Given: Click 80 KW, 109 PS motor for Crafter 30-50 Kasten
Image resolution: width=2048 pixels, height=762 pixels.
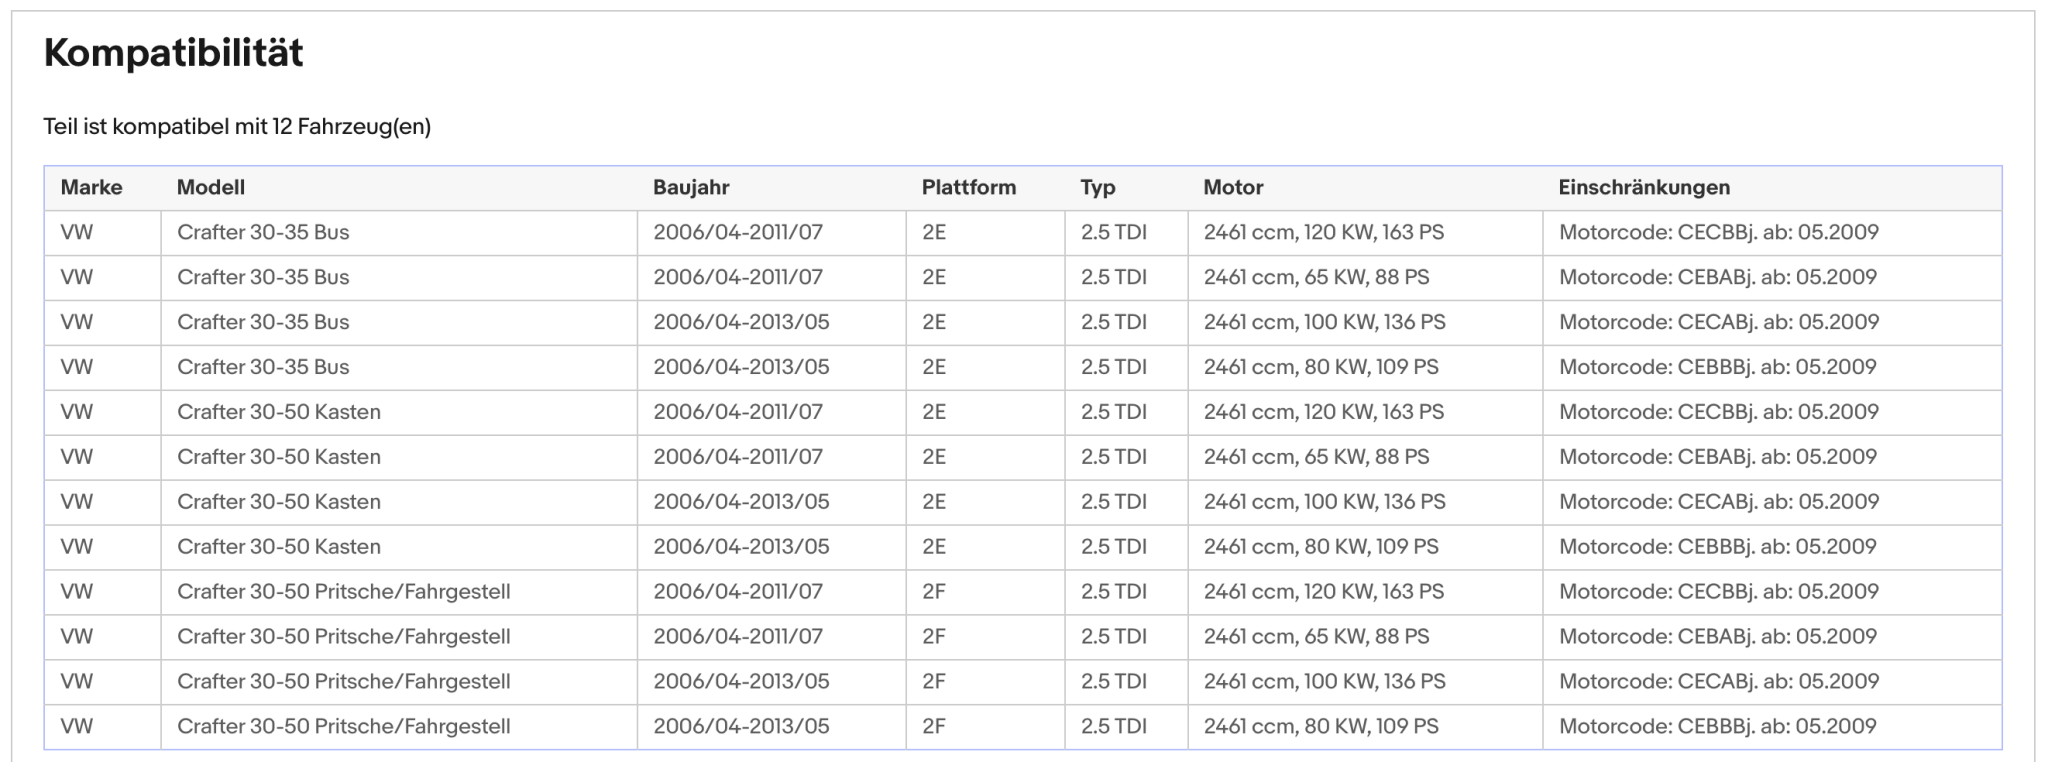Looking at the screenshot, I should [x=1321, y=547].
